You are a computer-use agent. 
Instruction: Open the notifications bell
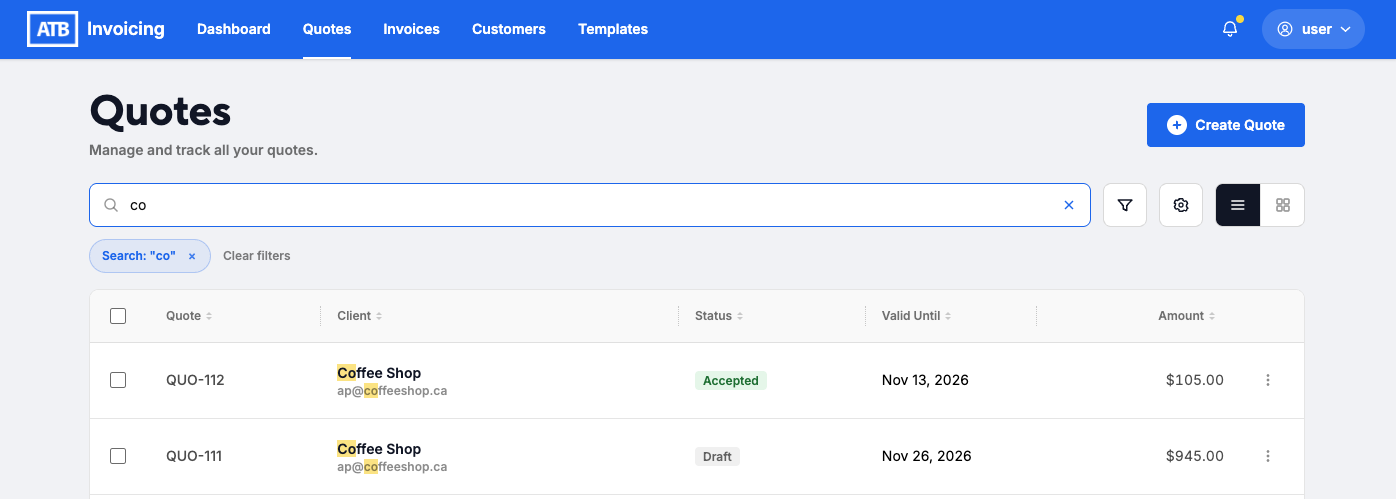[1230, 29]
